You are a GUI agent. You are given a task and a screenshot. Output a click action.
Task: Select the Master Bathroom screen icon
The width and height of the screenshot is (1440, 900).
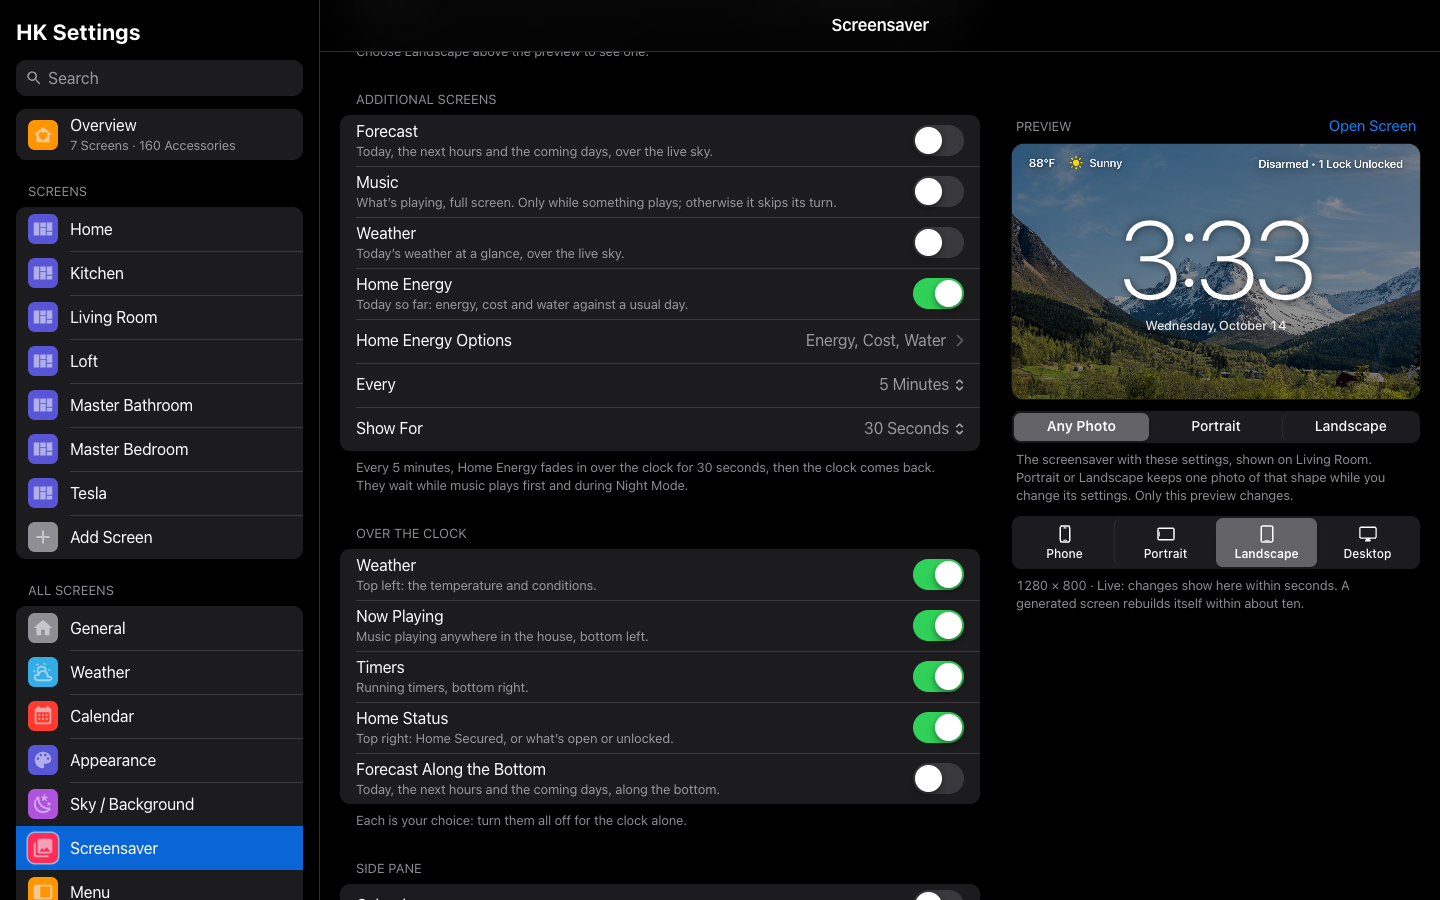click(43, 405)
